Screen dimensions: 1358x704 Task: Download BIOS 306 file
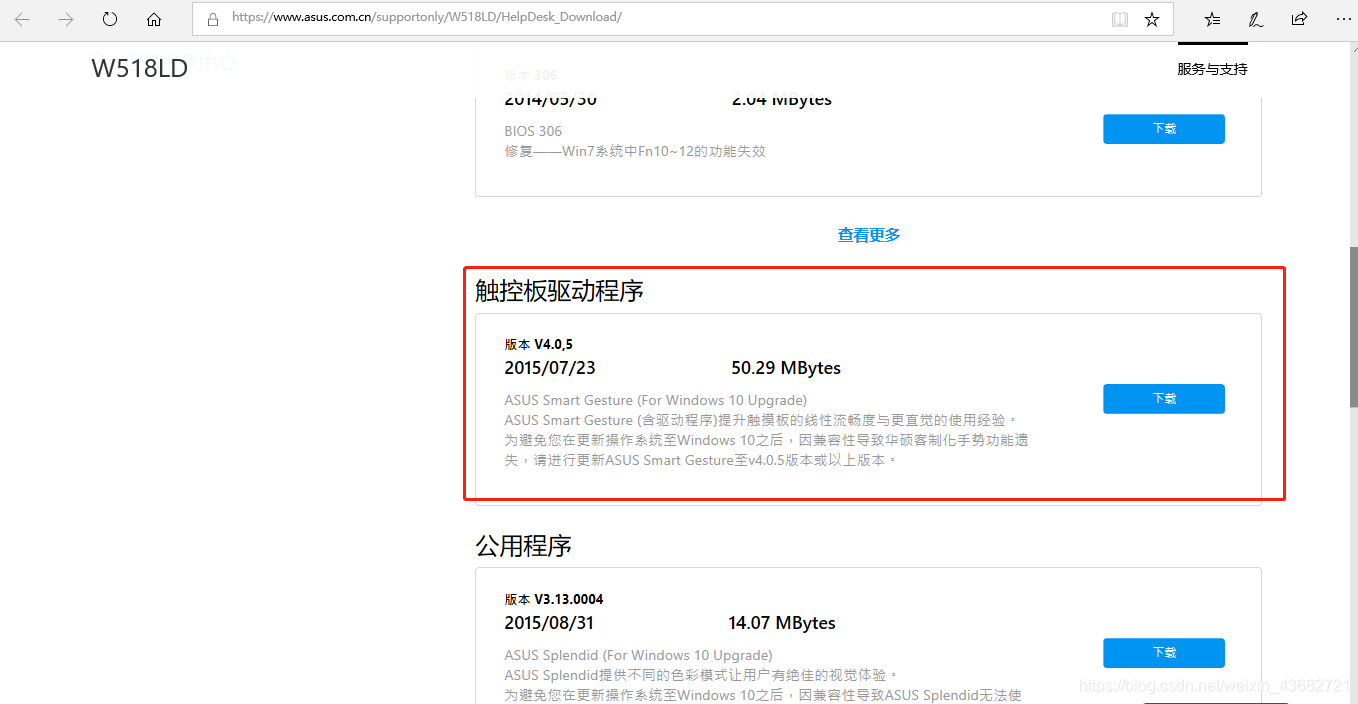(1164, 129)
